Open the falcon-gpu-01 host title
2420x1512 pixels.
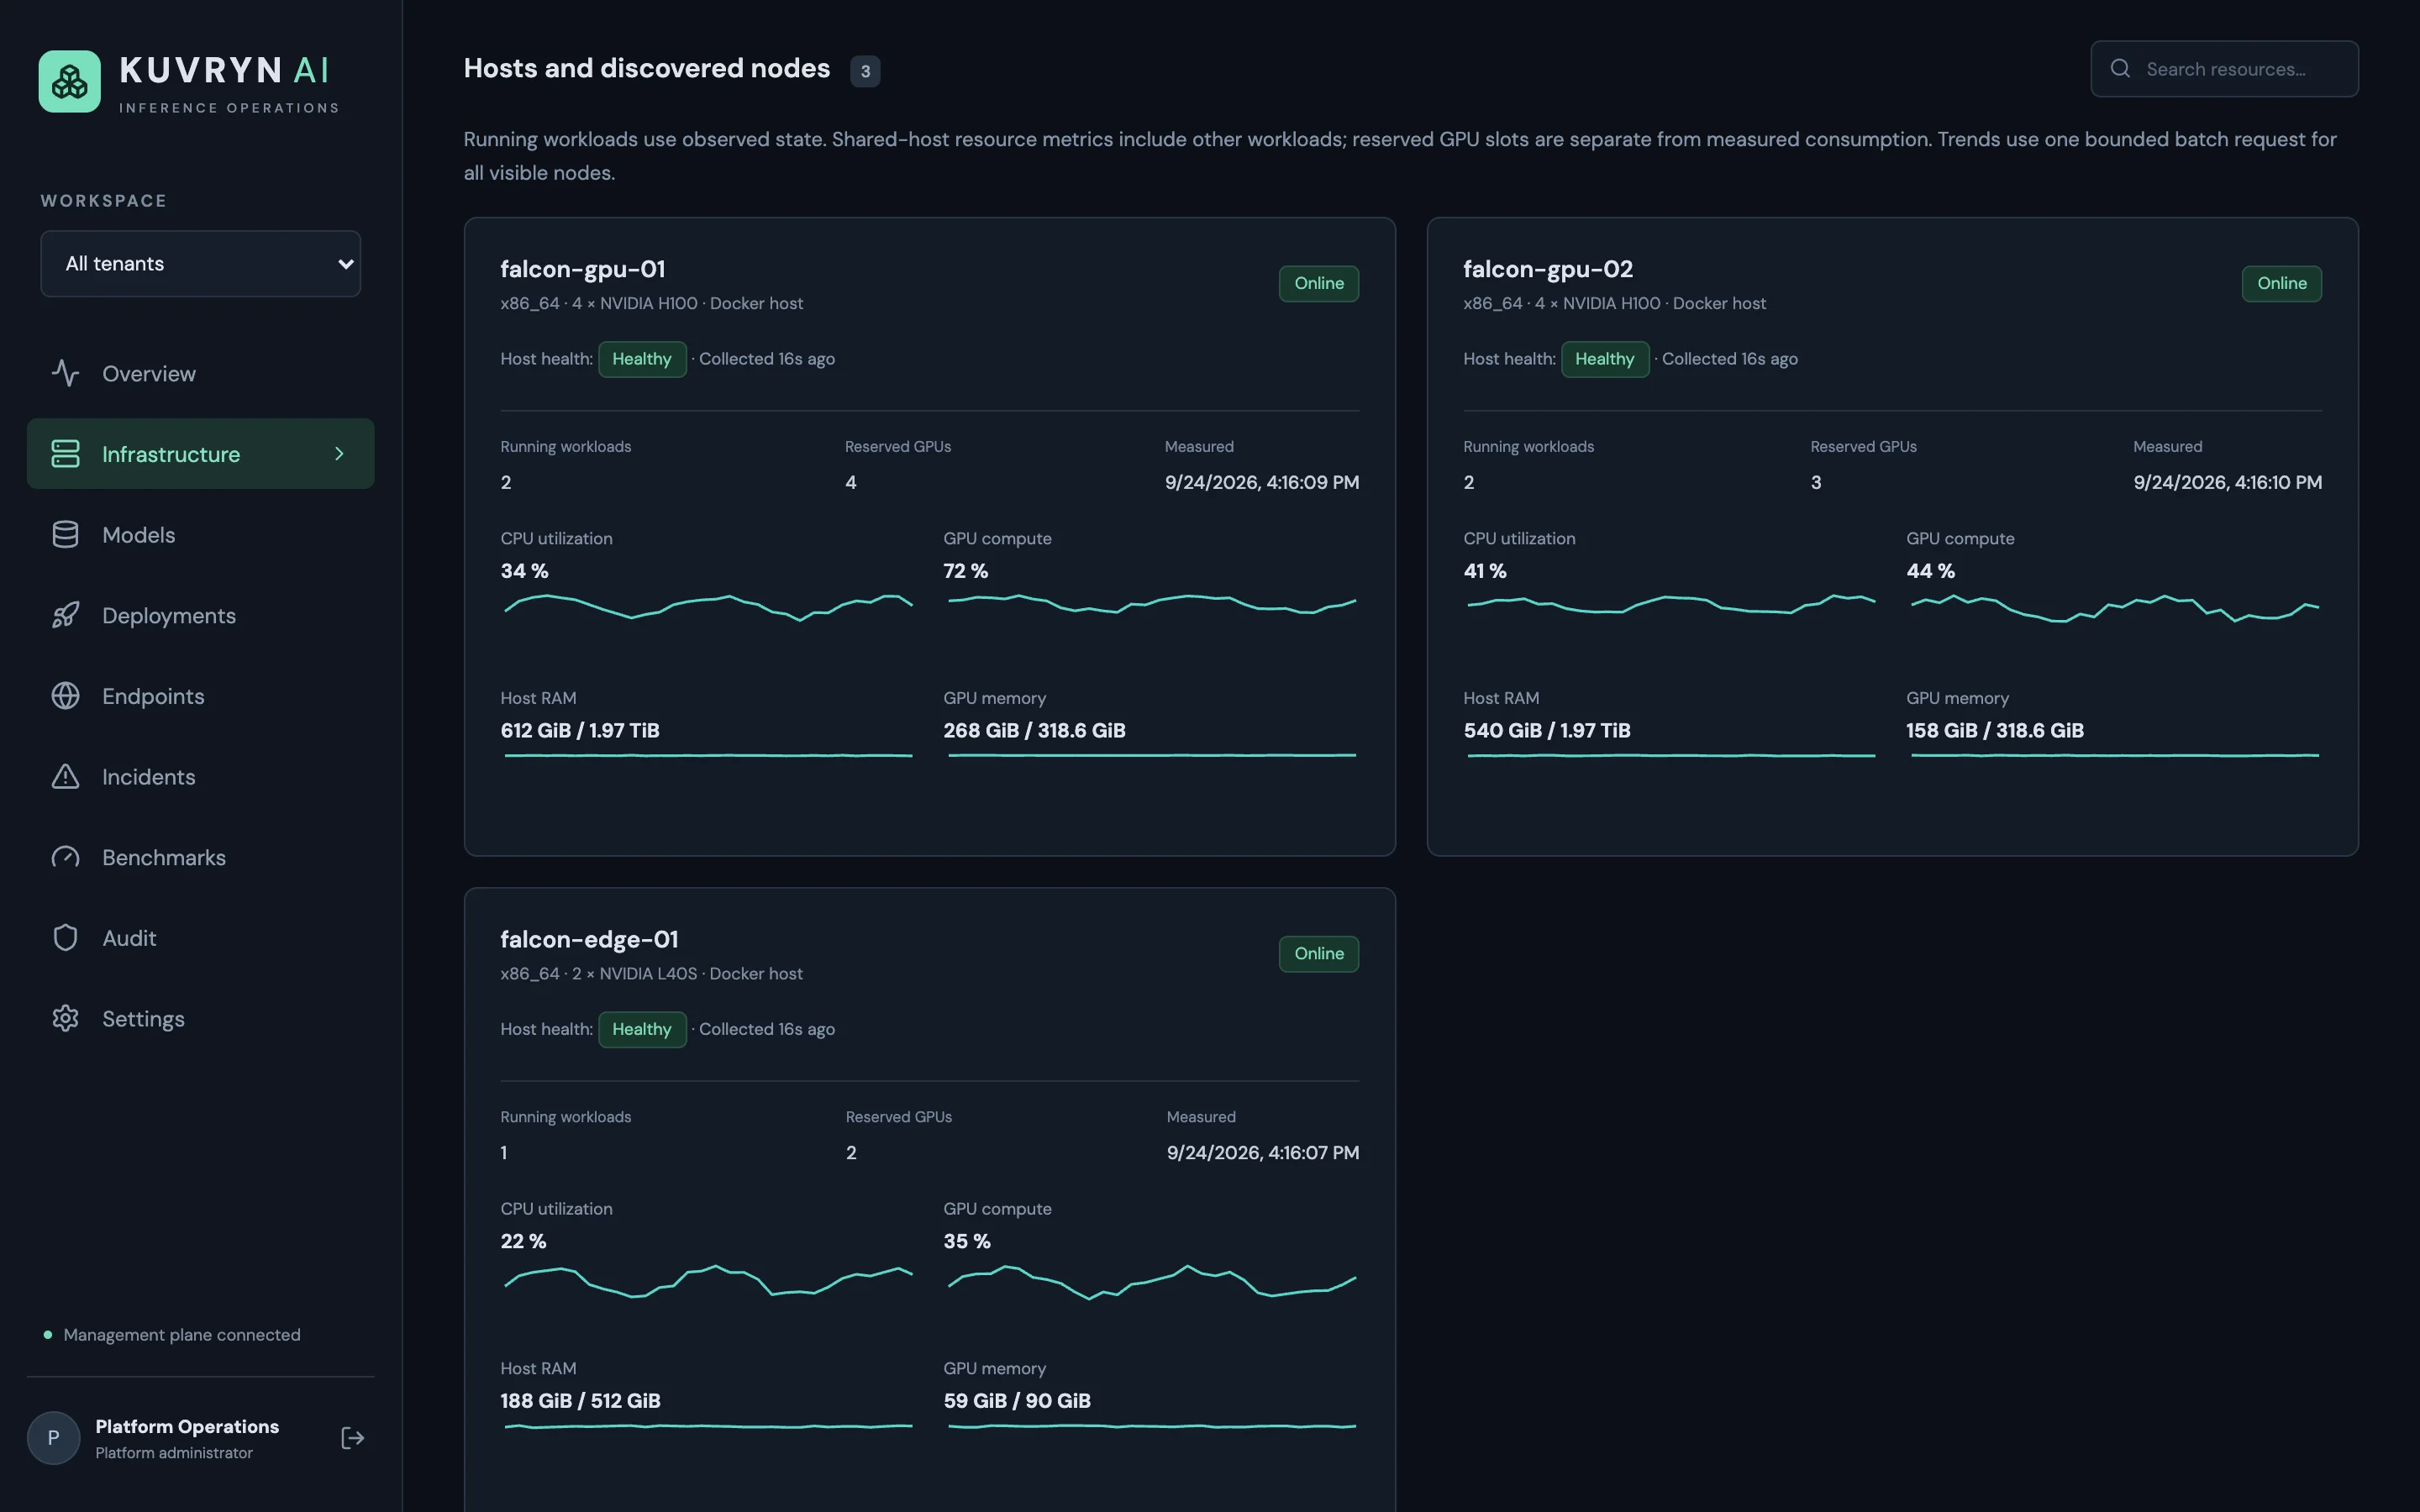coord(583,269)
